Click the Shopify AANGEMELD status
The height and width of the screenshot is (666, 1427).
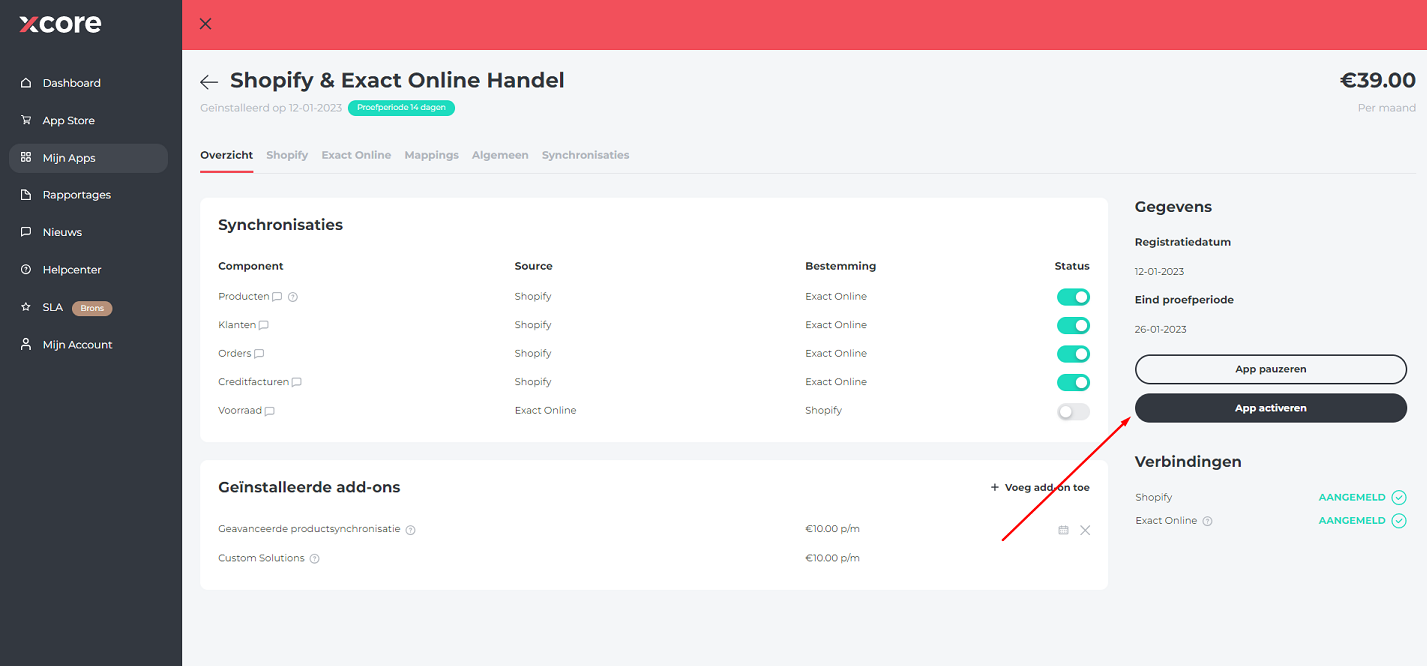[1352, 497]
